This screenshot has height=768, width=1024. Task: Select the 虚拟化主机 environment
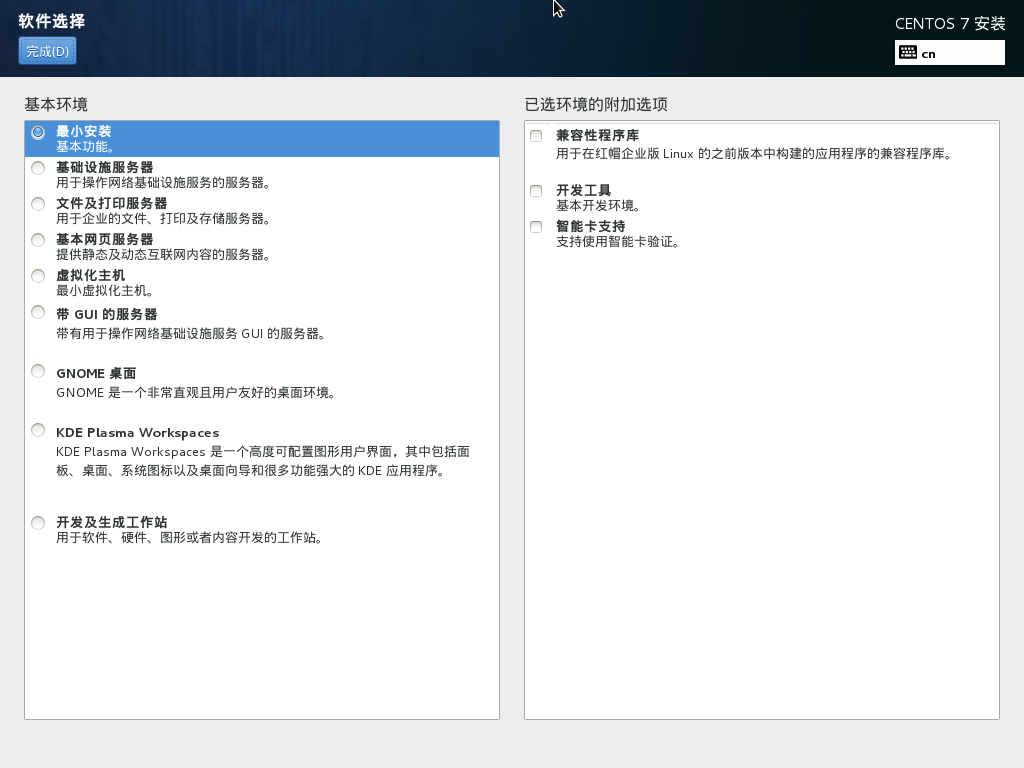(37, 275)
